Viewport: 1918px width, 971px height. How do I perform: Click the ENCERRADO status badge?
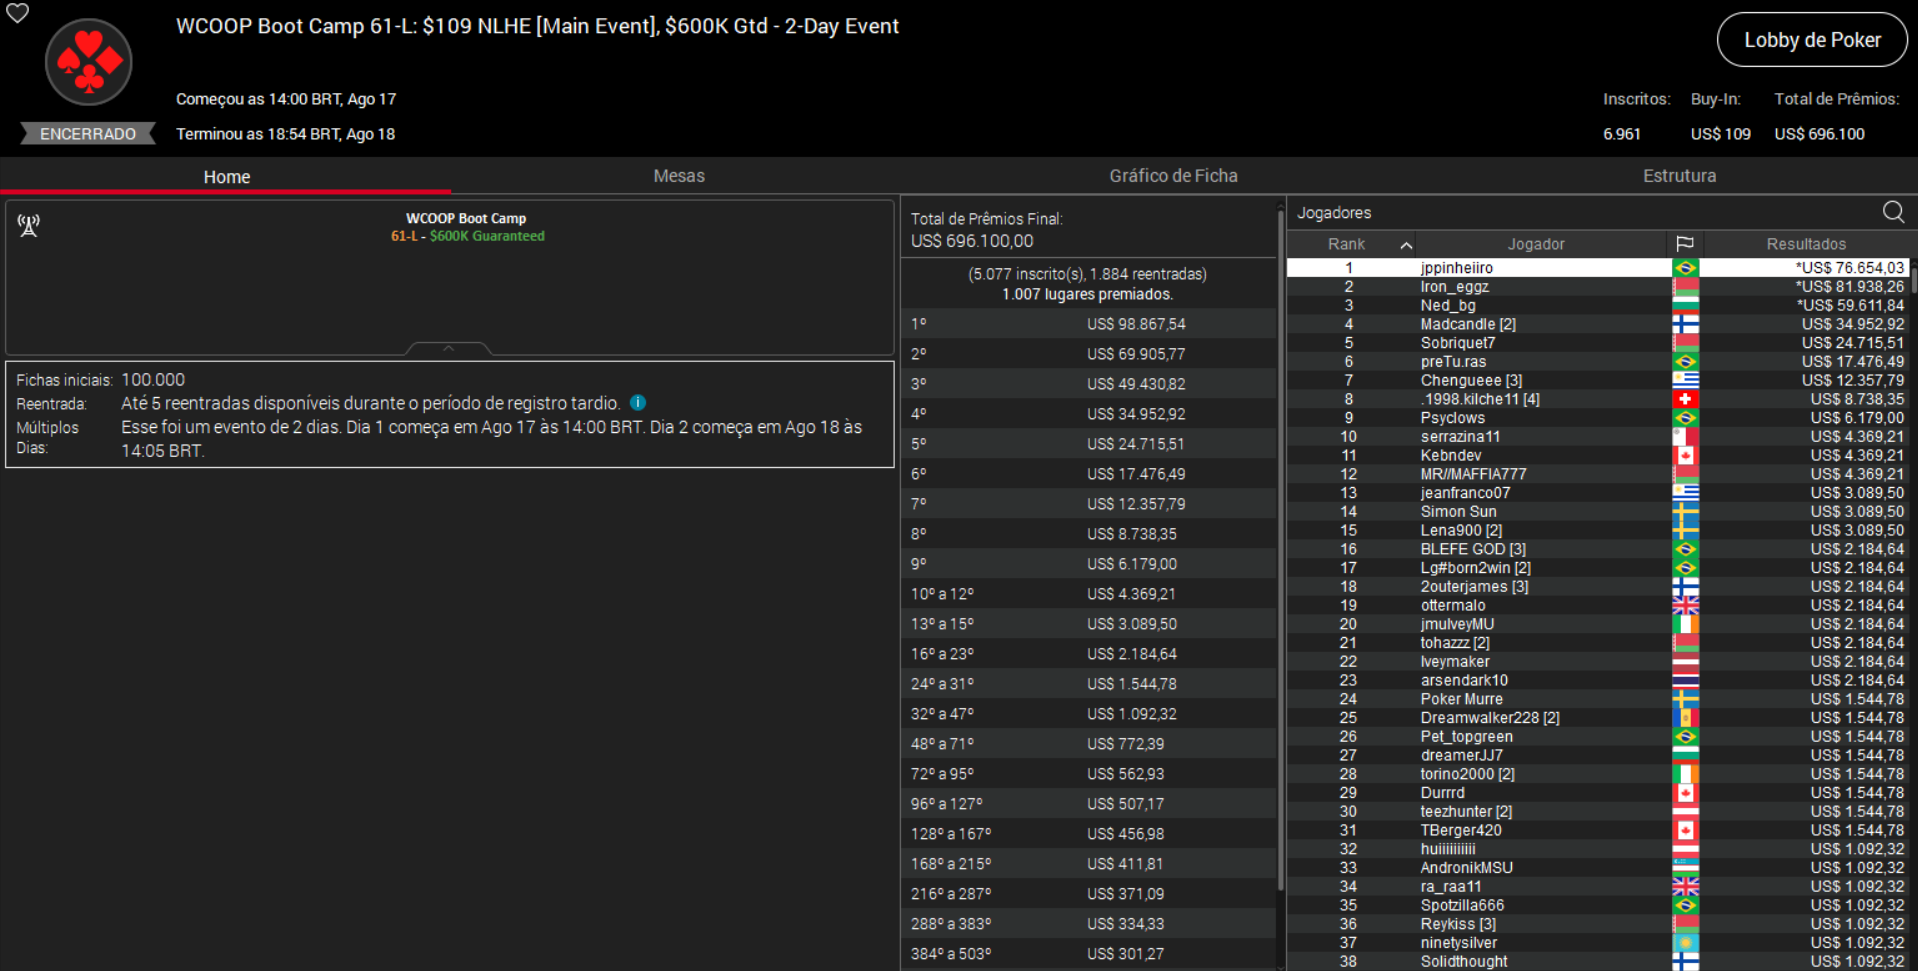point(88,134)
